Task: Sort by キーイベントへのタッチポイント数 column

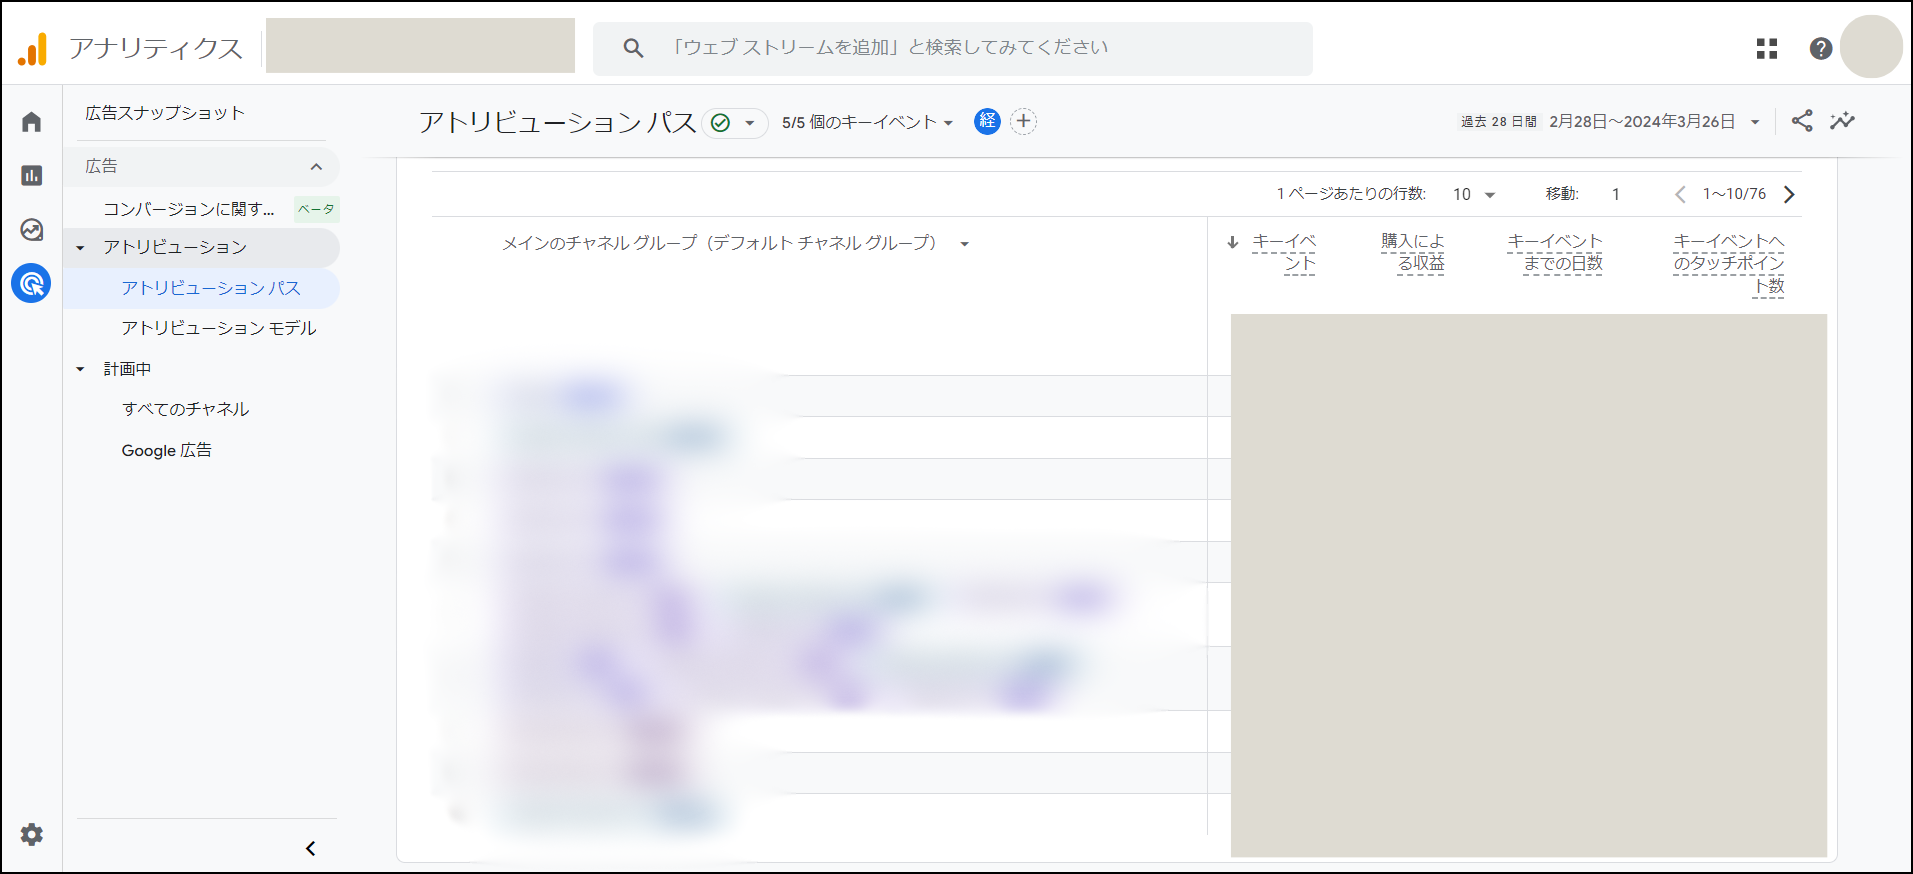Action: click(1729, 264)
